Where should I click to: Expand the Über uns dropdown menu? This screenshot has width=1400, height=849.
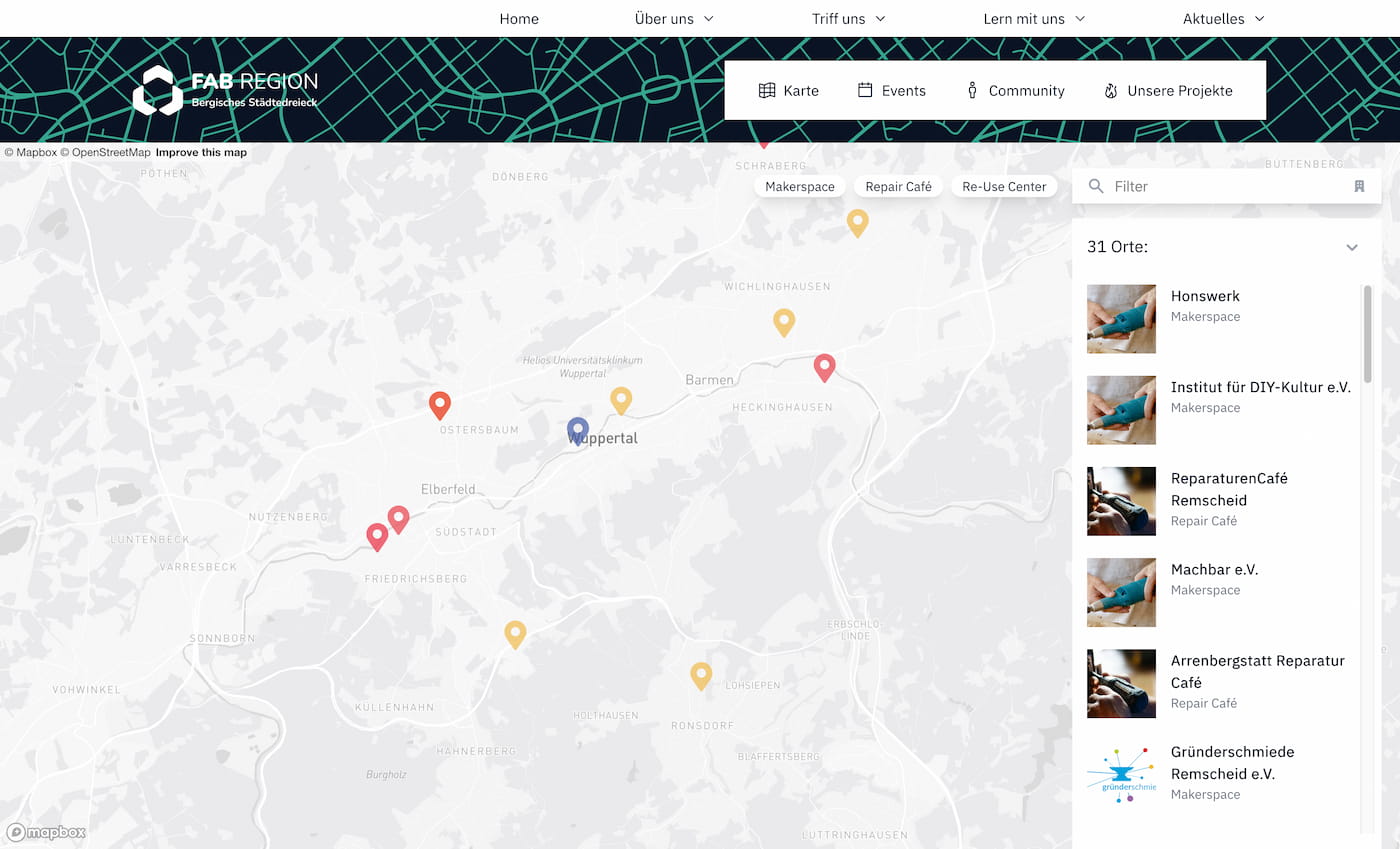pyautogui.click(x=674, y=18)
